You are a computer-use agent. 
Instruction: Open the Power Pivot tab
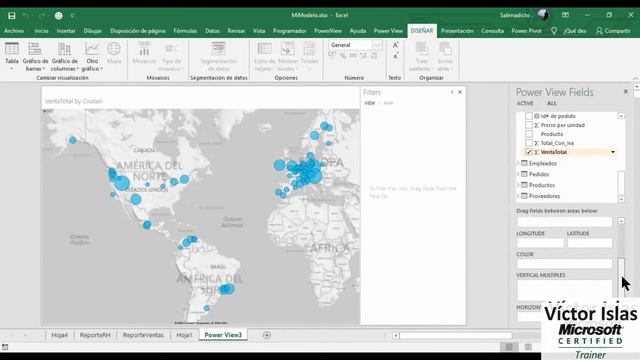tap(526, 31)
